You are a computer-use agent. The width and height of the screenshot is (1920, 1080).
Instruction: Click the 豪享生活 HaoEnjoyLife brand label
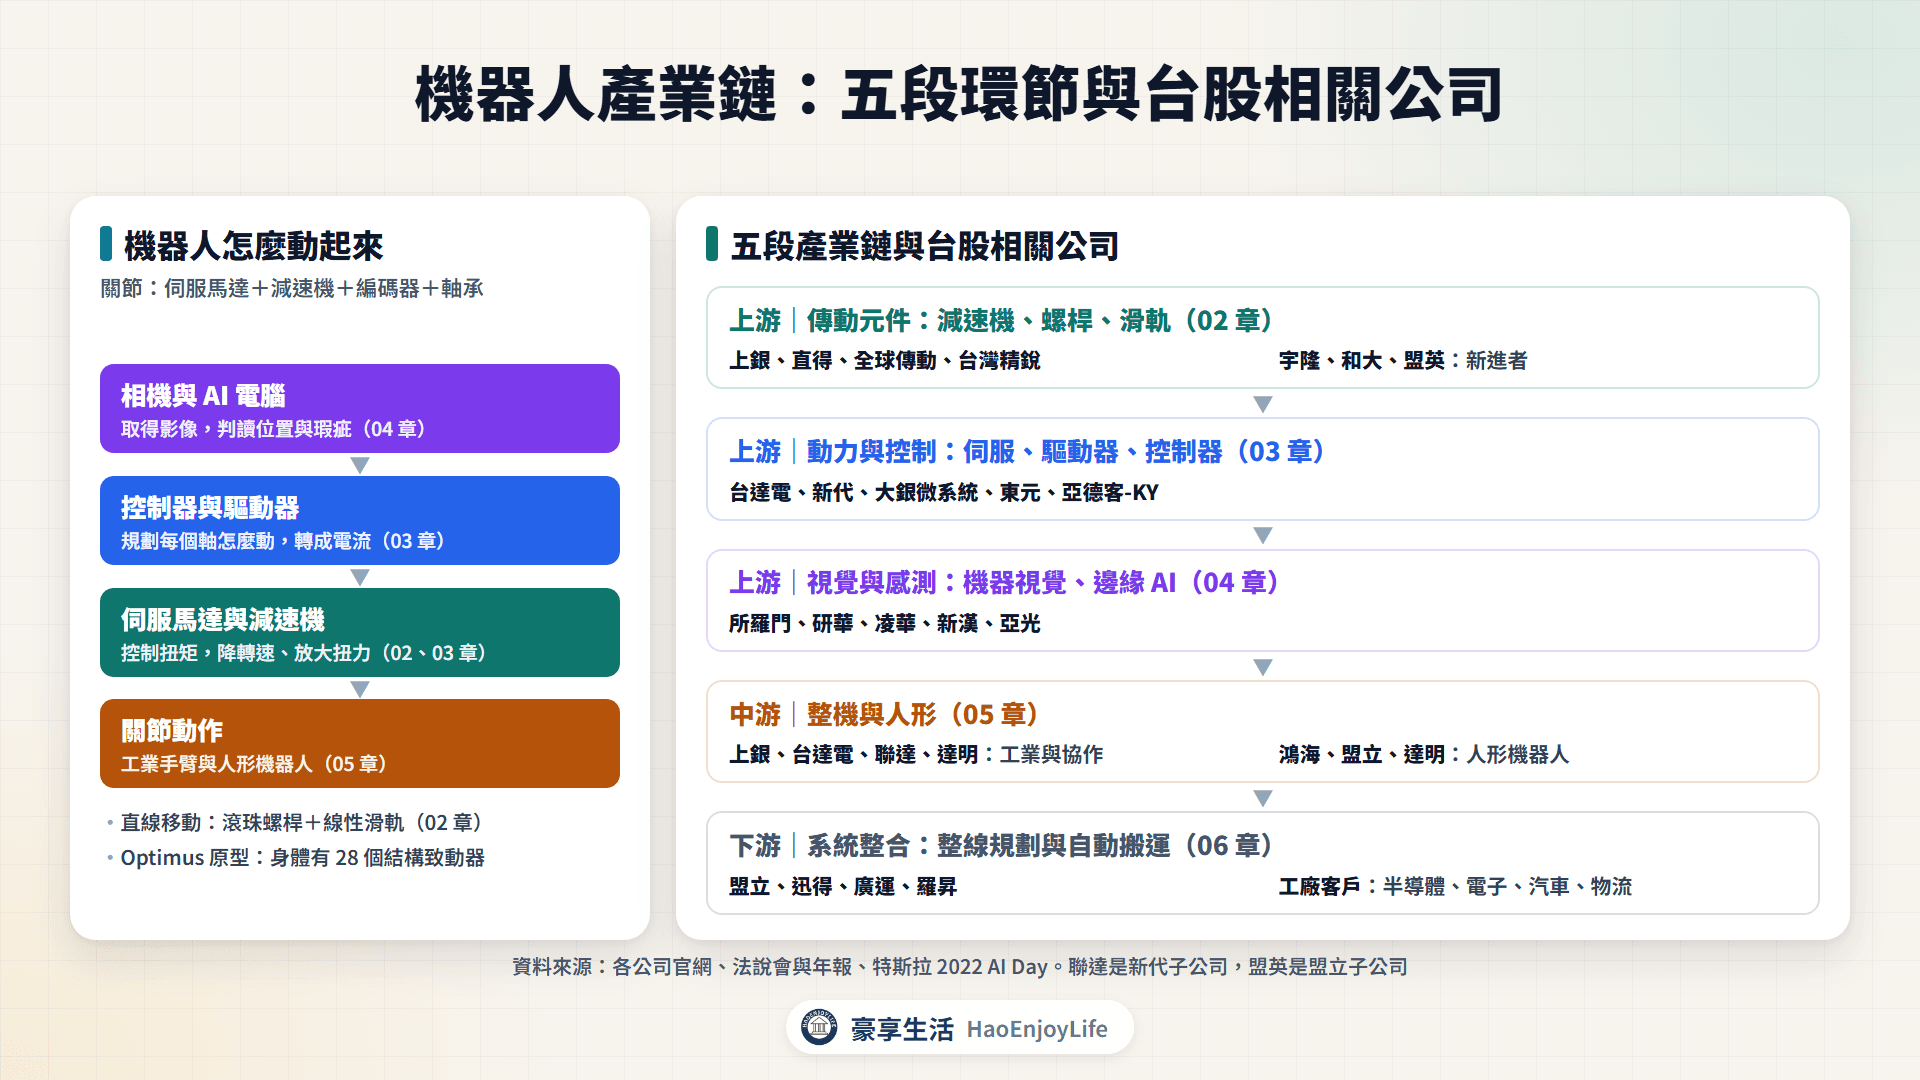pyautogui.click(x=979, y=1029)
